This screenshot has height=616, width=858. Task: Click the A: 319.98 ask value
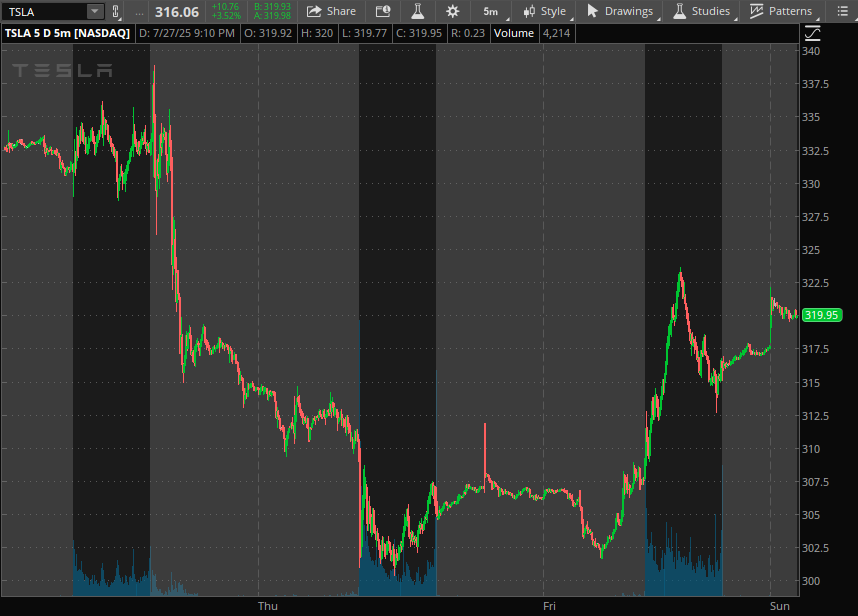coord(272,16)
